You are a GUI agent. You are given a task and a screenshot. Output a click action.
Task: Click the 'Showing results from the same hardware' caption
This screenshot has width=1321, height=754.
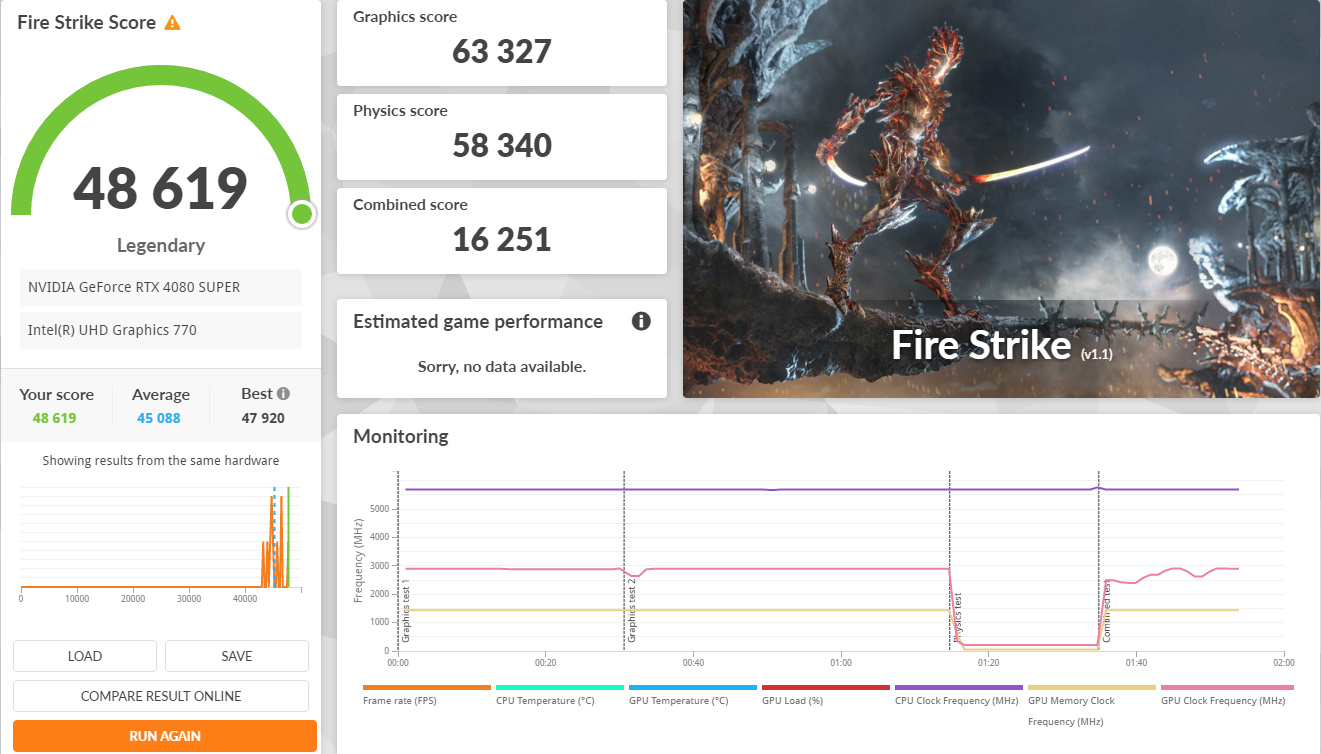pyautogui.click(x=161, y=461)
